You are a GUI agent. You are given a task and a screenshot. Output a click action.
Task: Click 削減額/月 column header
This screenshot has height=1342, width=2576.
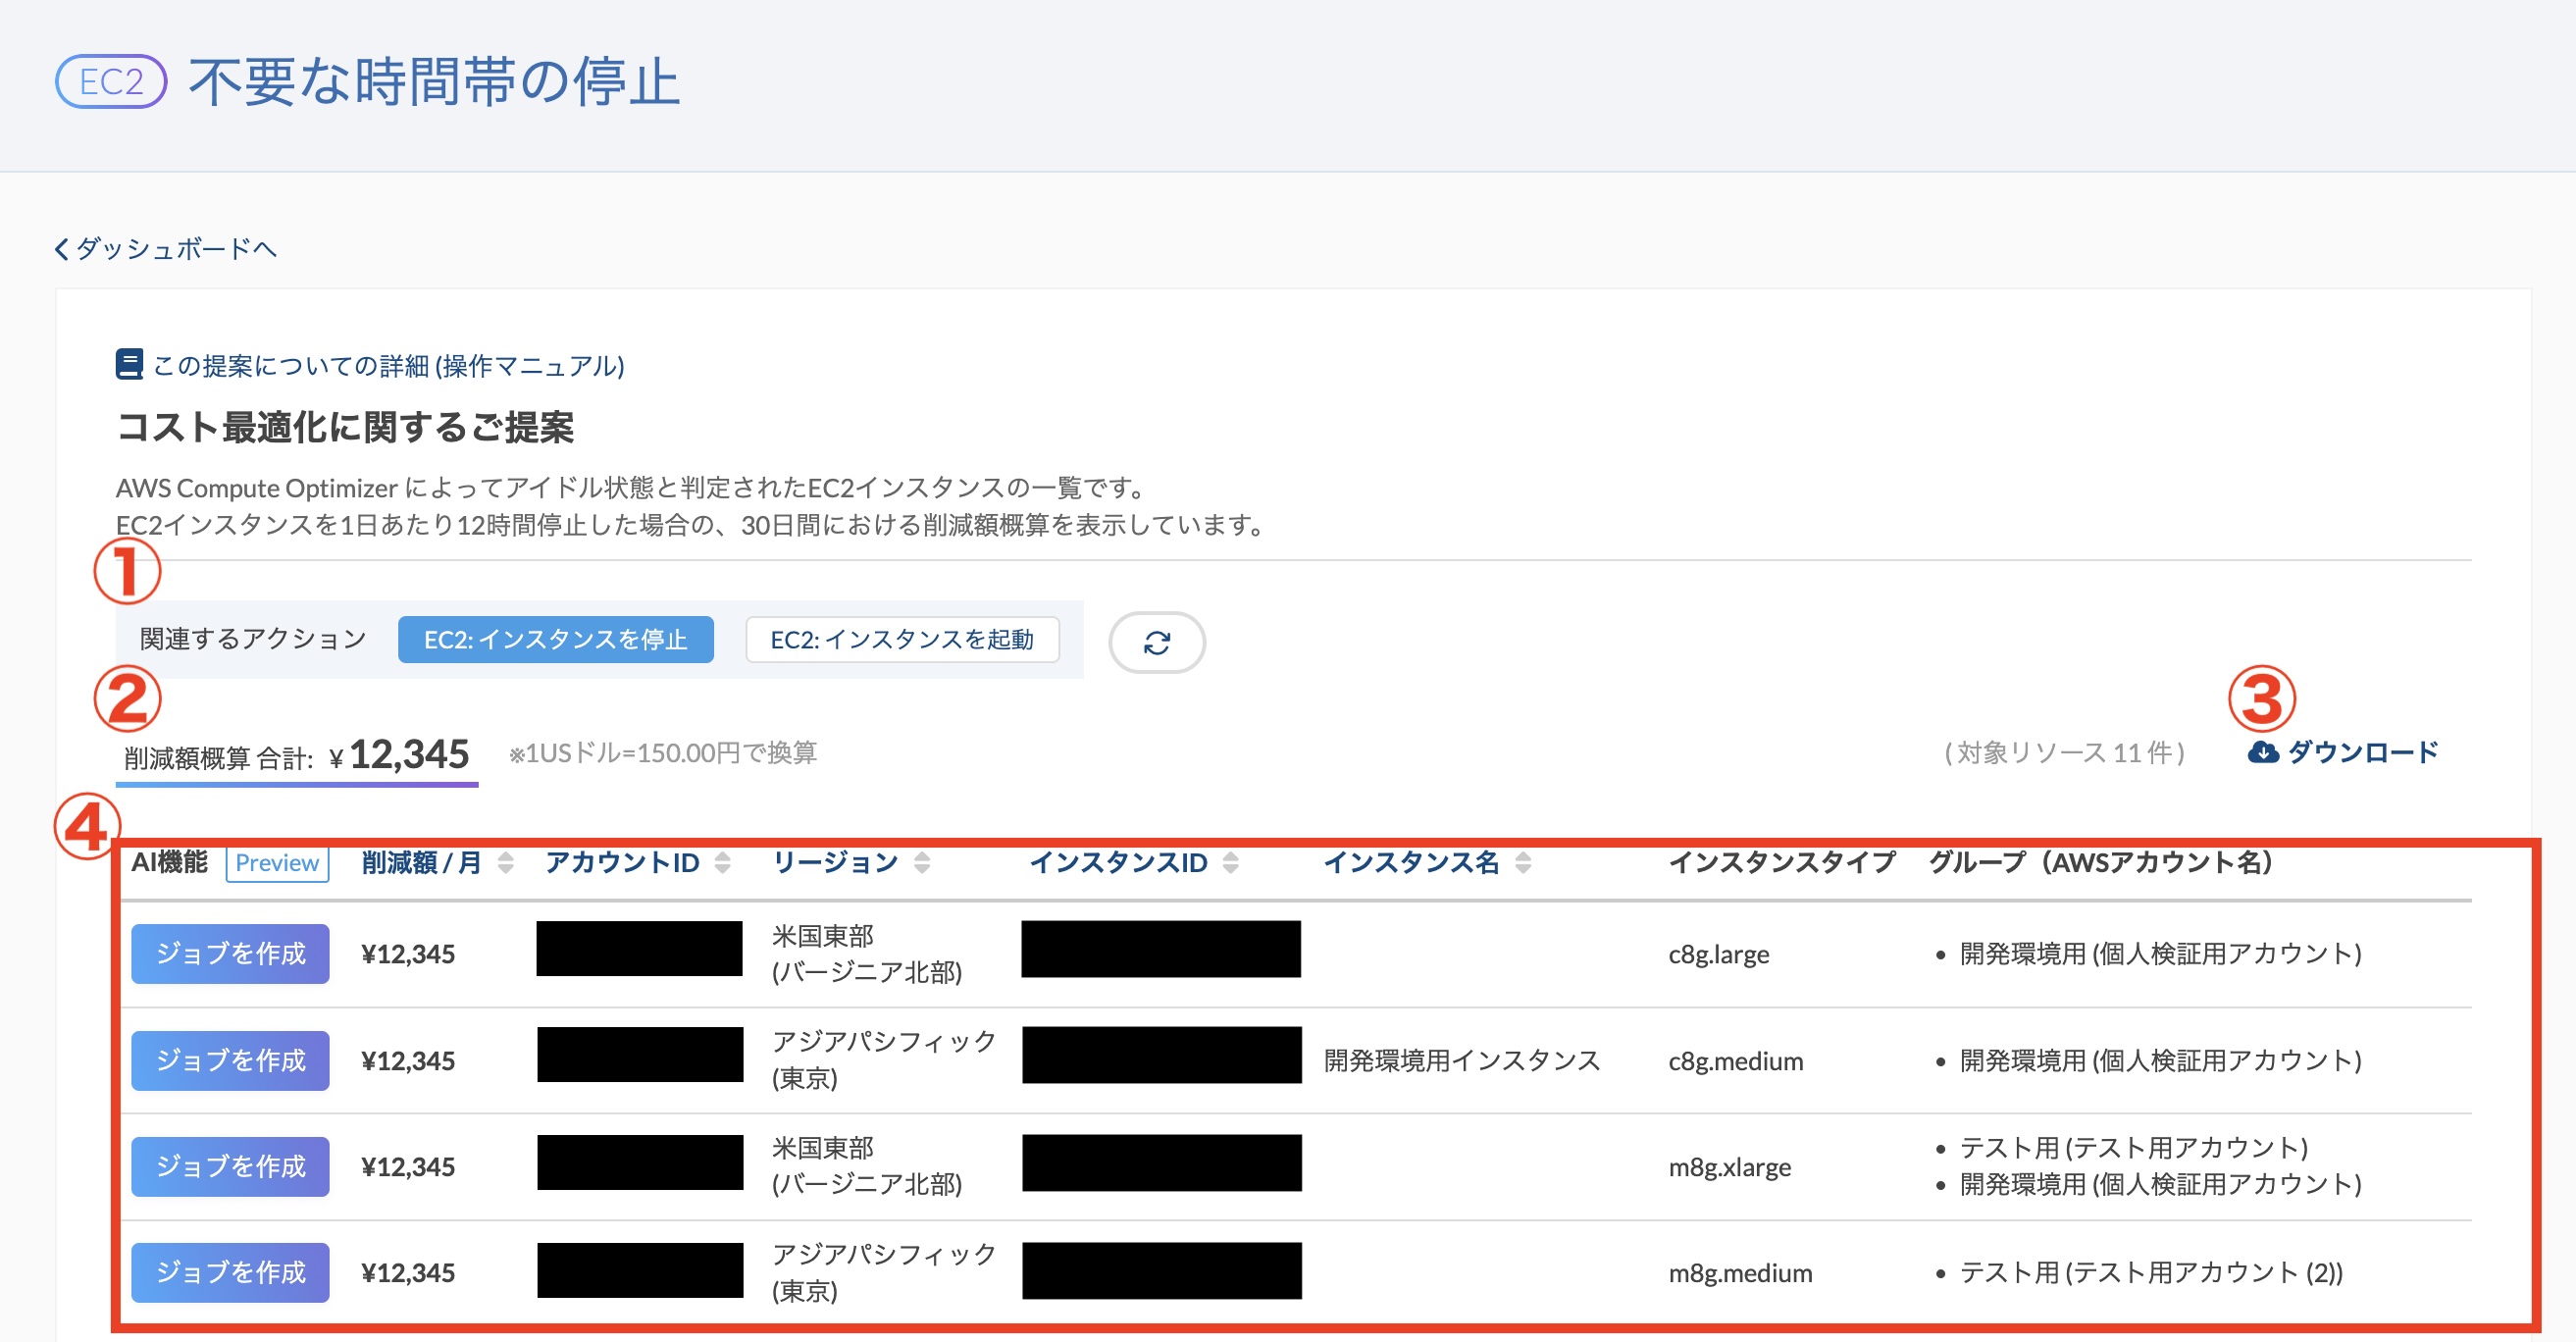point(421,862)
